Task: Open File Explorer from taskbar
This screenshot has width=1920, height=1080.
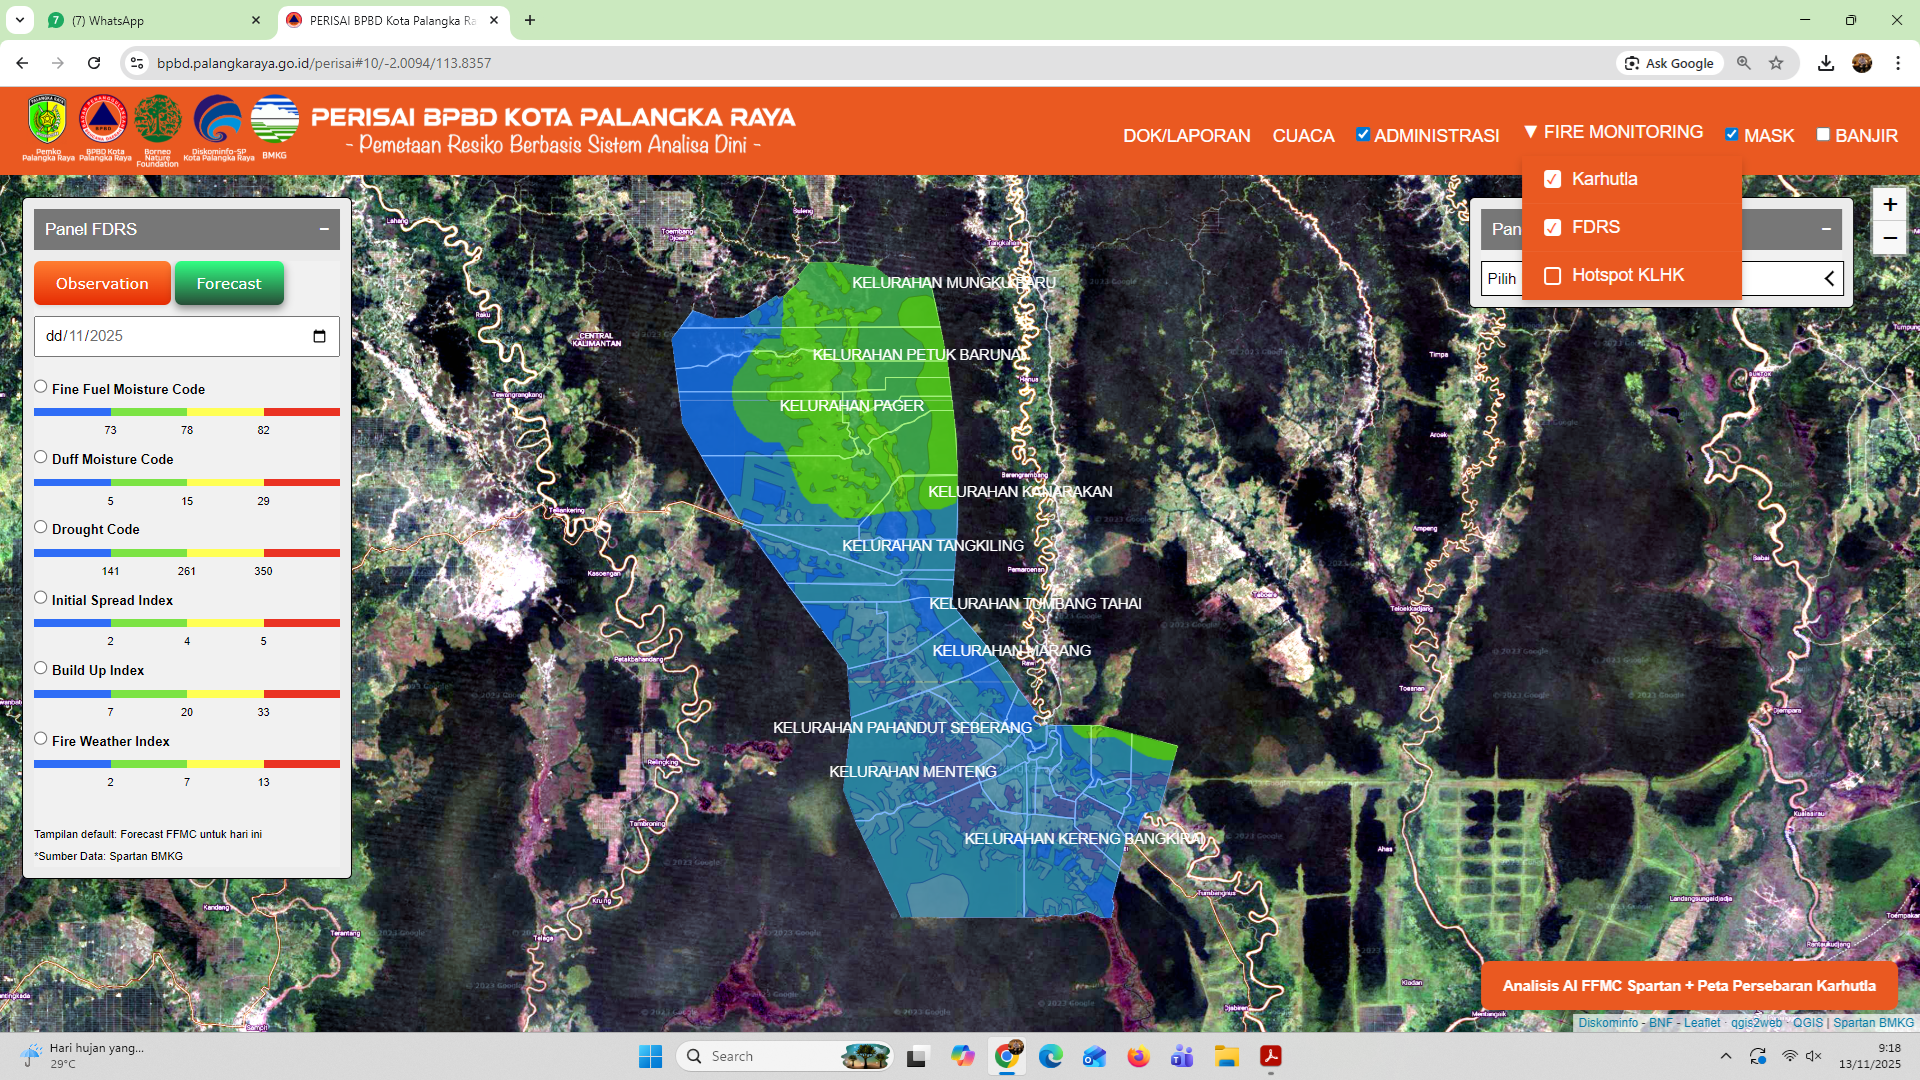Action: (x=1226, y=1056)
